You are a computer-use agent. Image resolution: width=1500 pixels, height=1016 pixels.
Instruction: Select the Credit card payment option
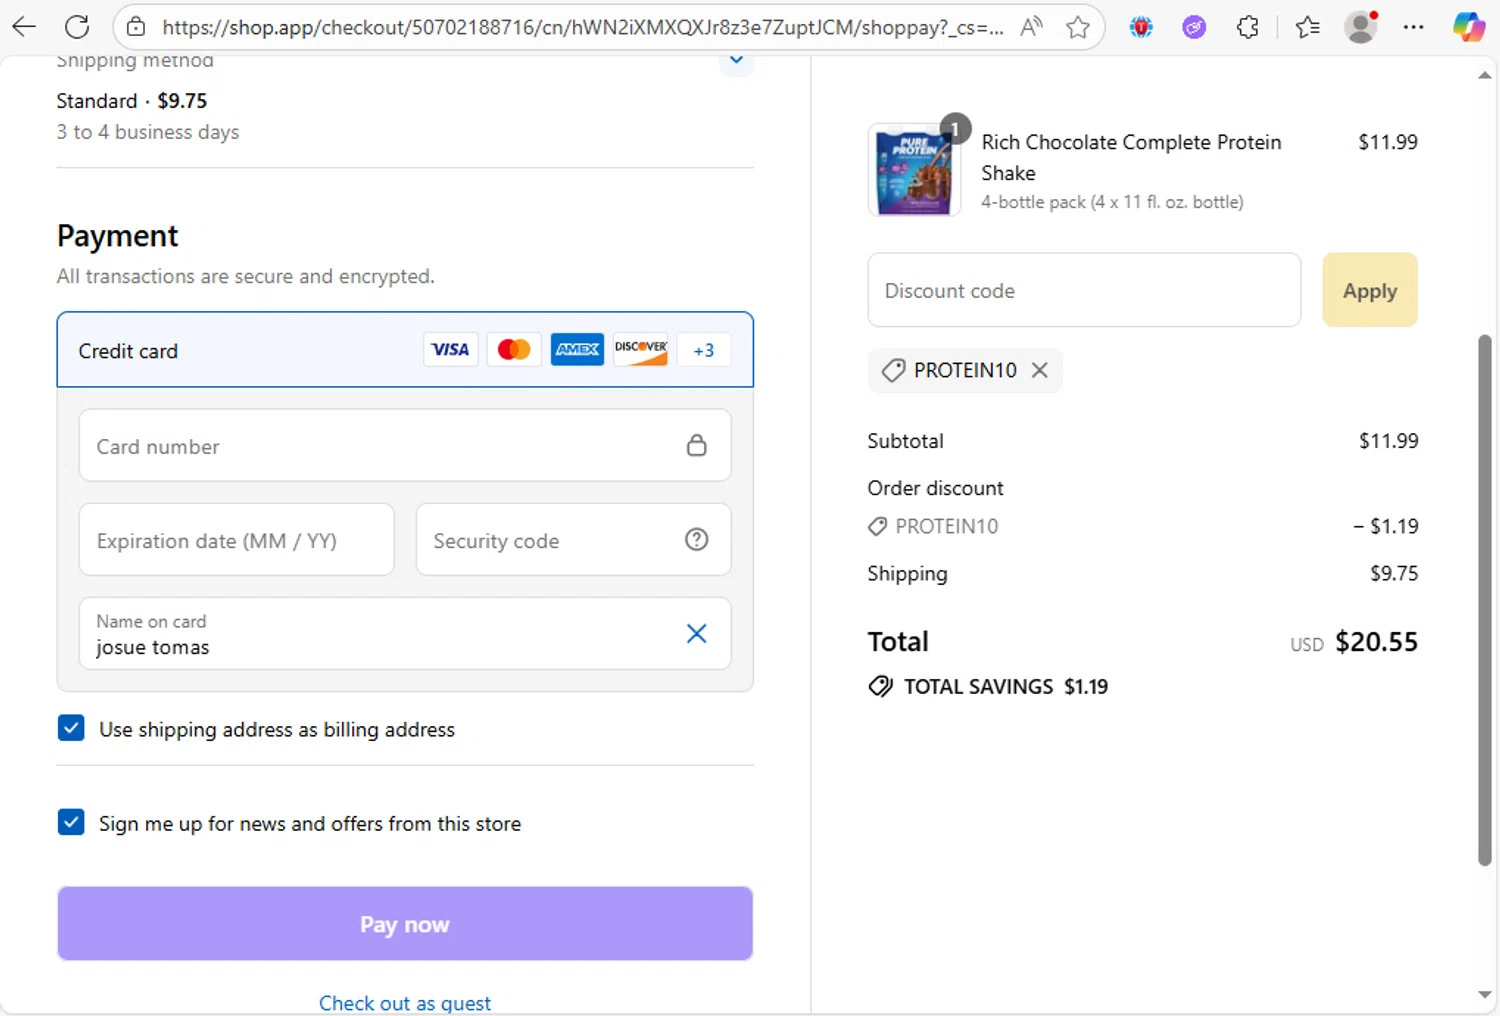(405, 350)
